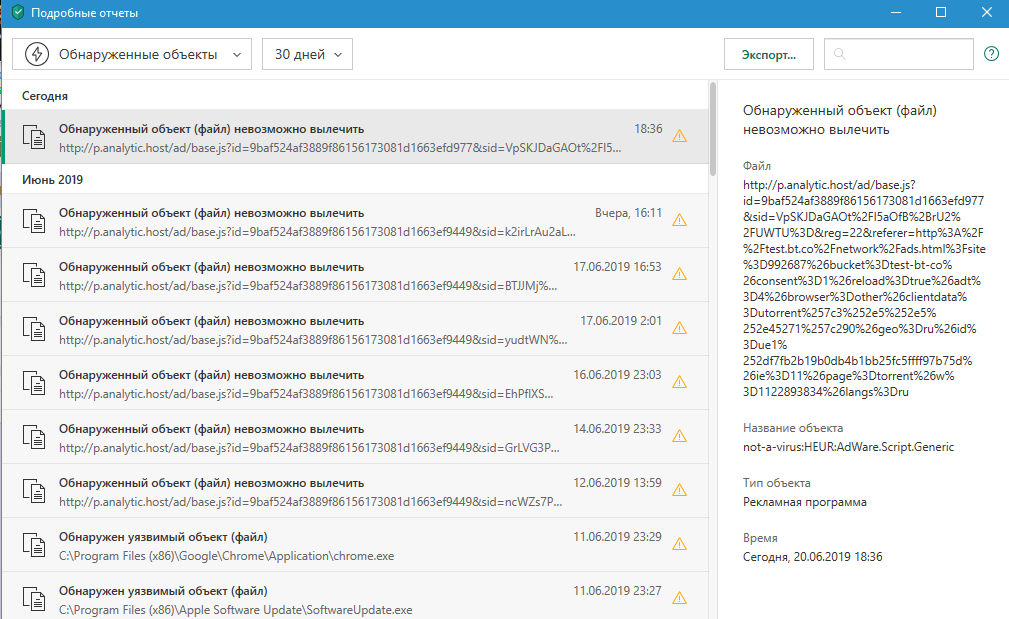Open the Обнаруженные объекты report type dropdown
The height and width of the screenshot is (619, 1009).
pyautogui.click(x=132, y=54)
